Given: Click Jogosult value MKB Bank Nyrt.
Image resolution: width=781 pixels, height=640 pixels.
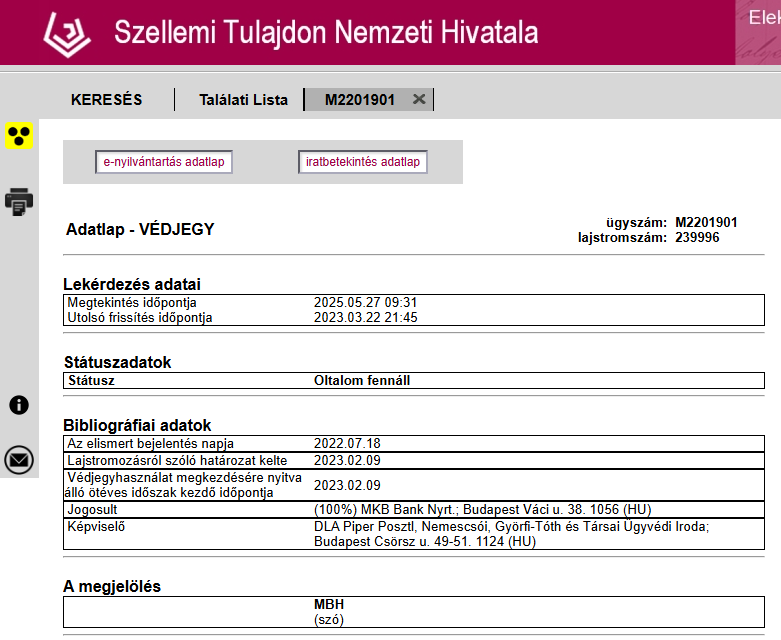Looking at the screenshot, I should click(483, 510).
